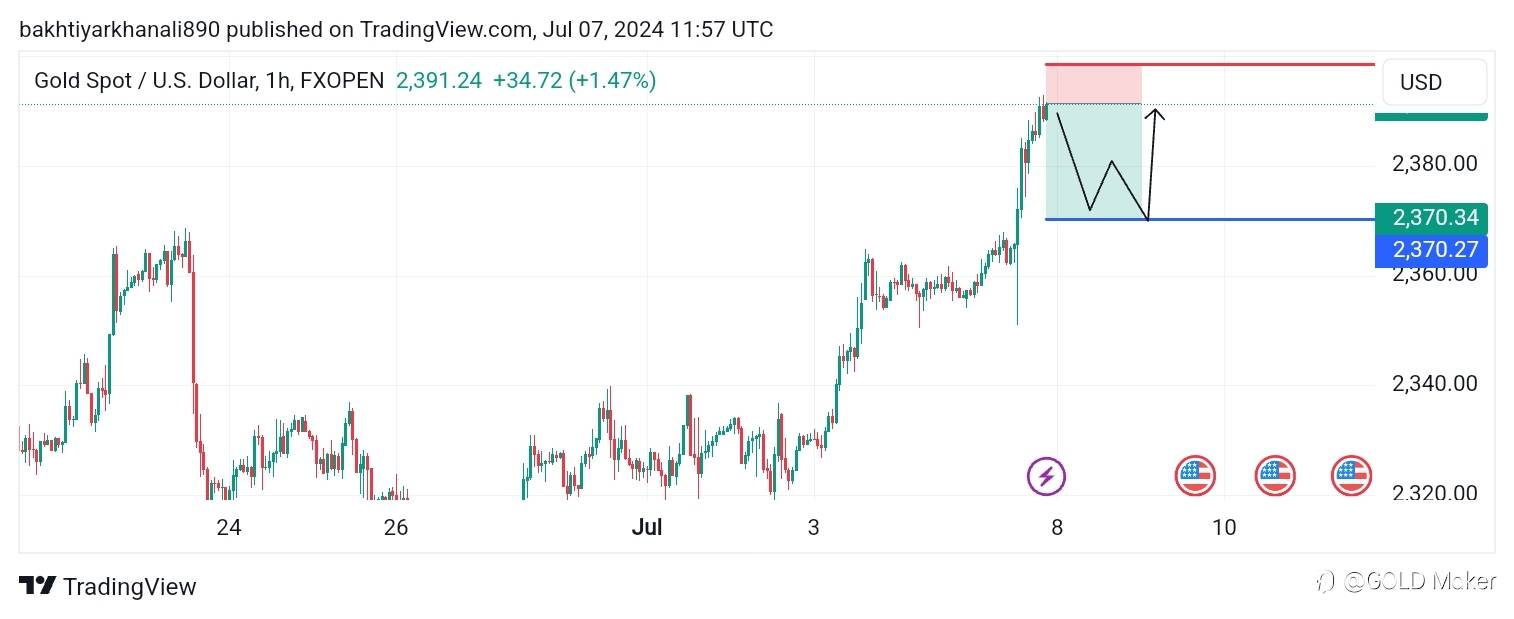Select the blue 2,370.27 price label

click(1430, 250)
